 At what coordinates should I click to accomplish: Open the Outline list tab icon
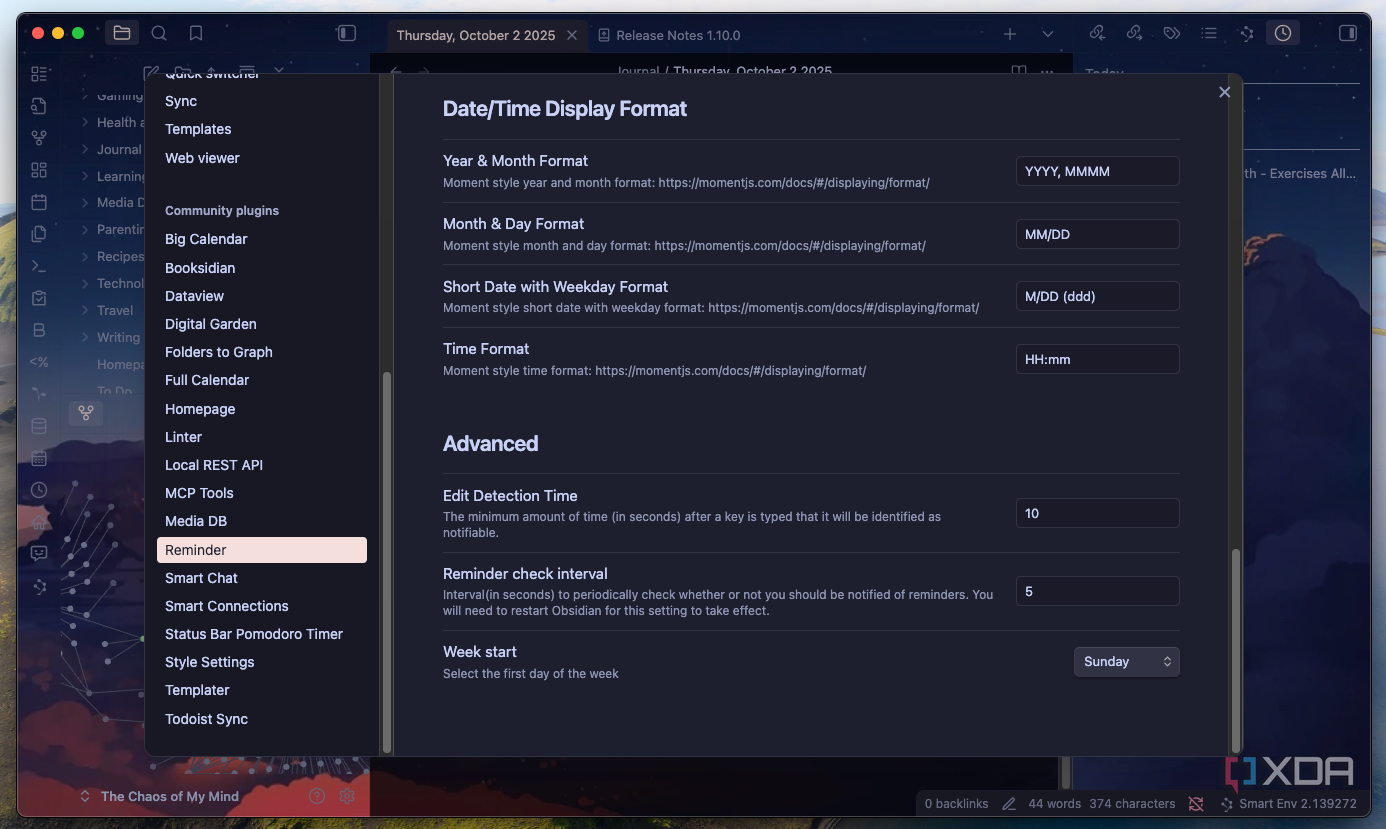click(x=1209, y=33)
